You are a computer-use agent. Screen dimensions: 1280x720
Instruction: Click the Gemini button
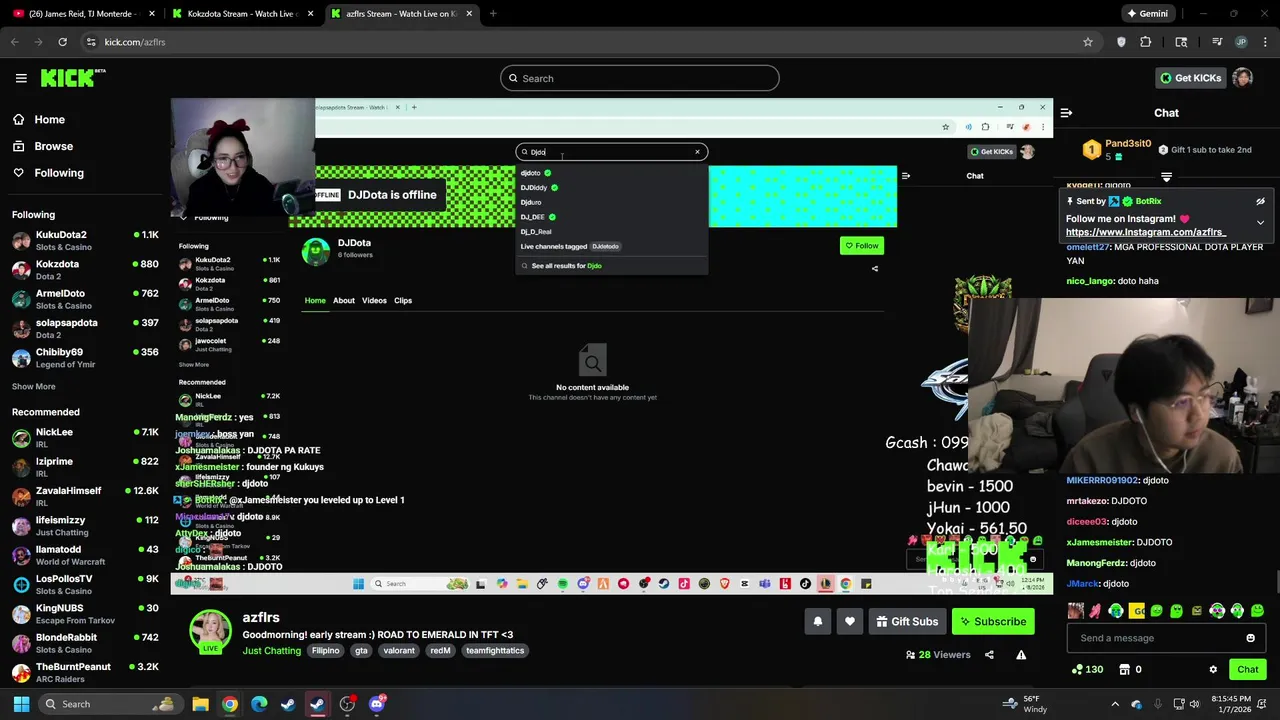pos(1147,14)
